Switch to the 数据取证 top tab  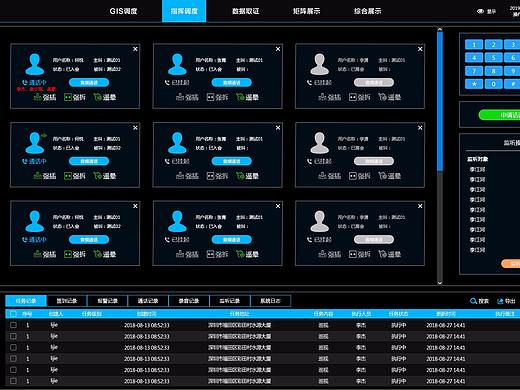tap(246, 11)
